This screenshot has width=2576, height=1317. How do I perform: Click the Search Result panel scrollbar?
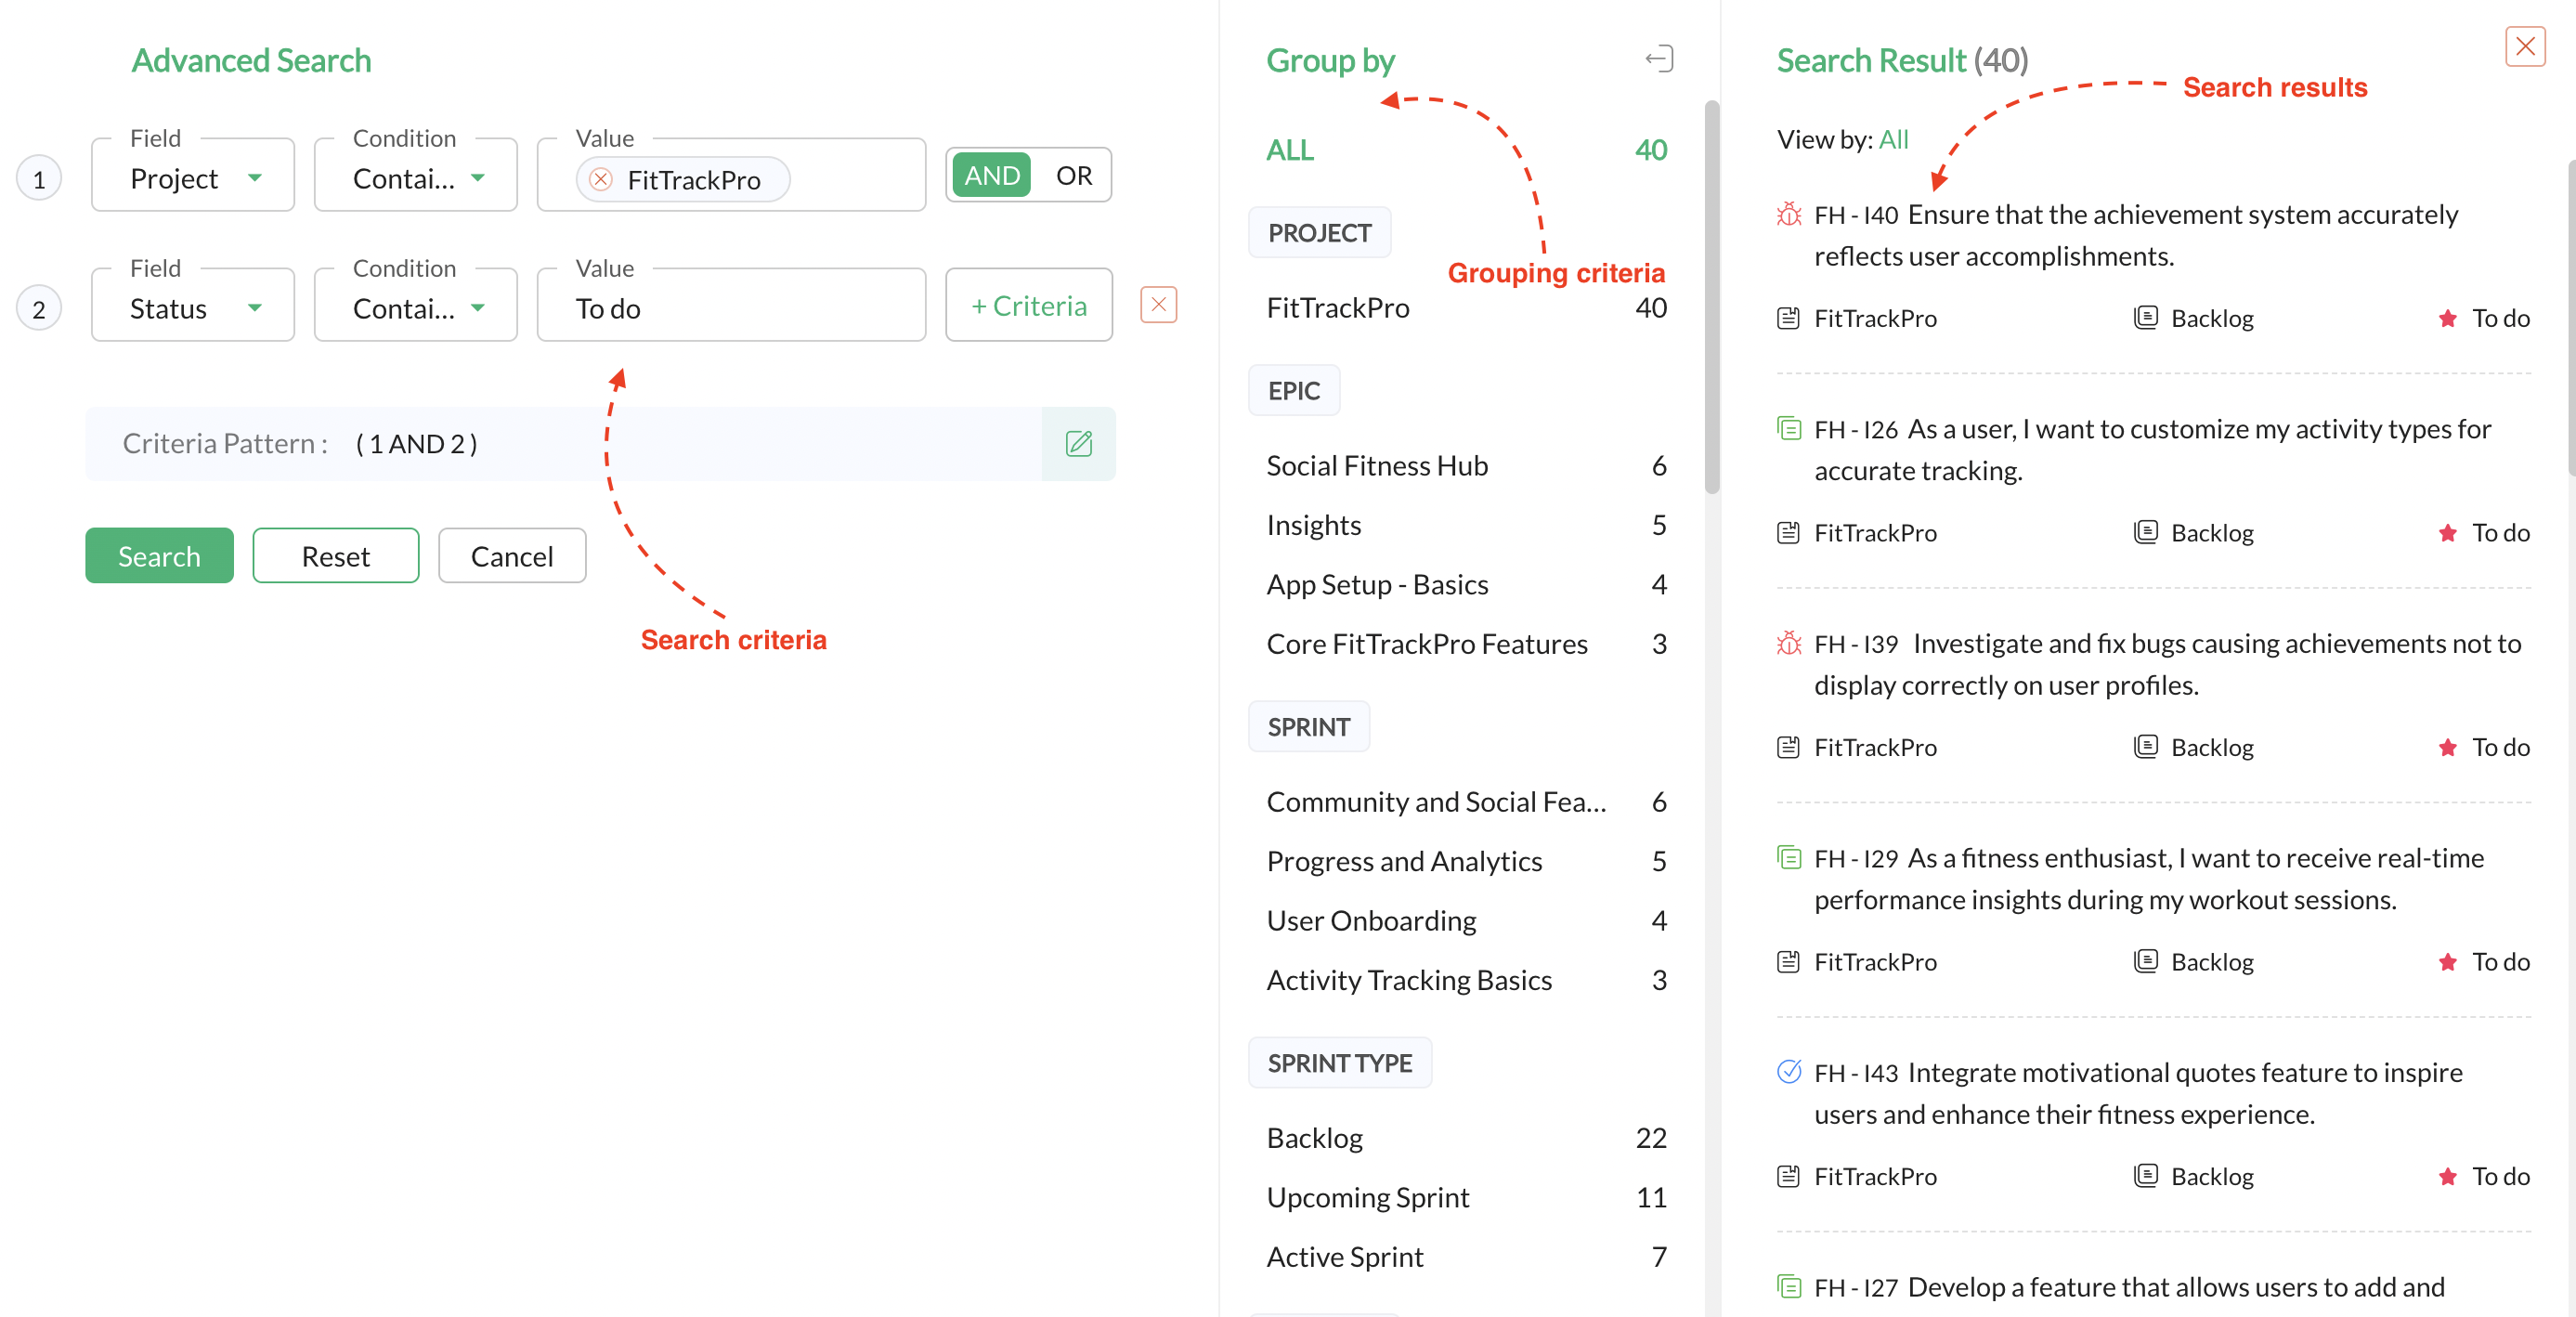2570,317
